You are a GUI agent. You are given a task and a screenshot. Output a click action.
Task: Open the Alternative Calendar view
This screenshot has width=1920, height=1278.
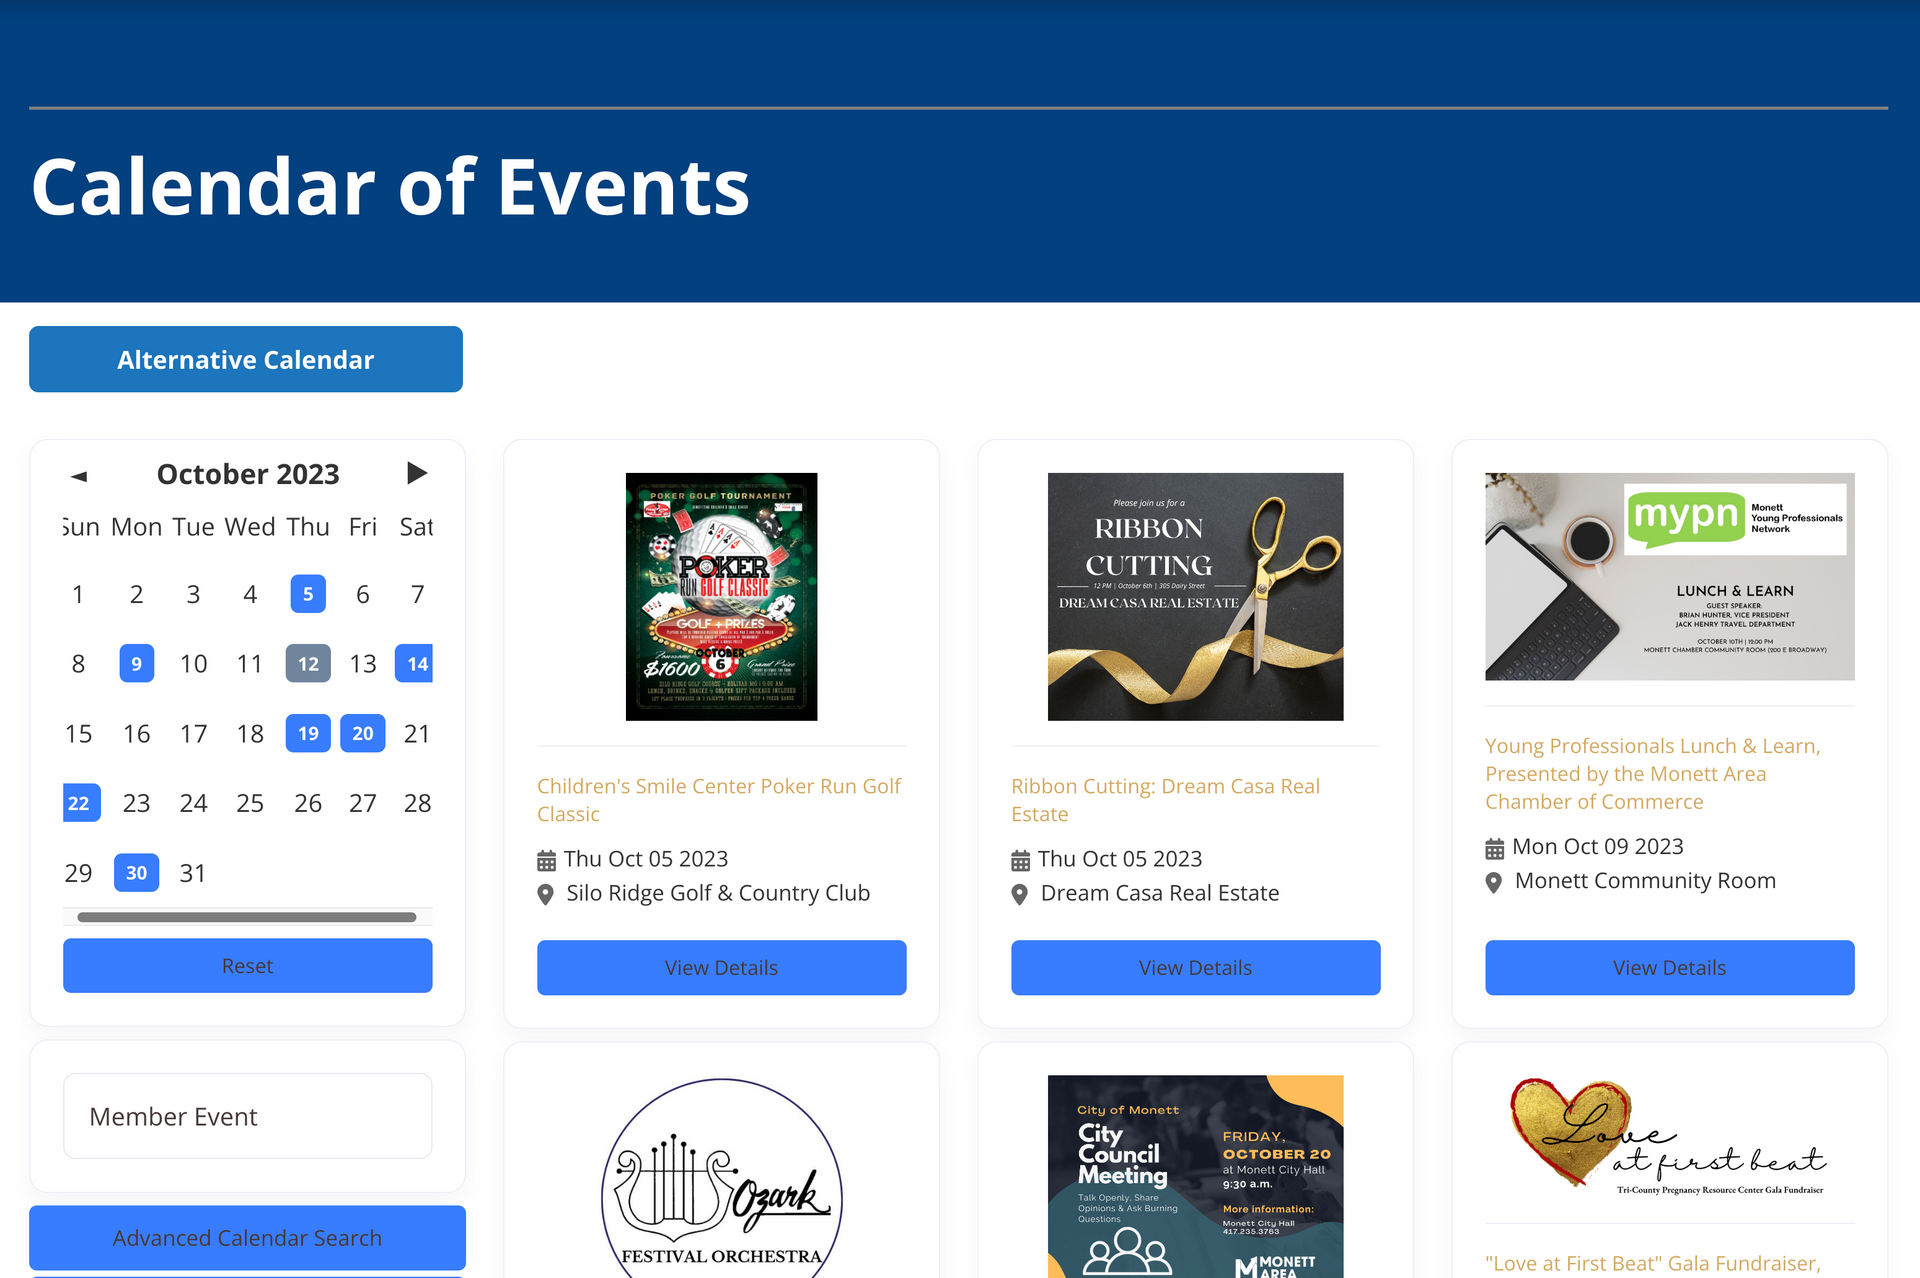[246, 359]
